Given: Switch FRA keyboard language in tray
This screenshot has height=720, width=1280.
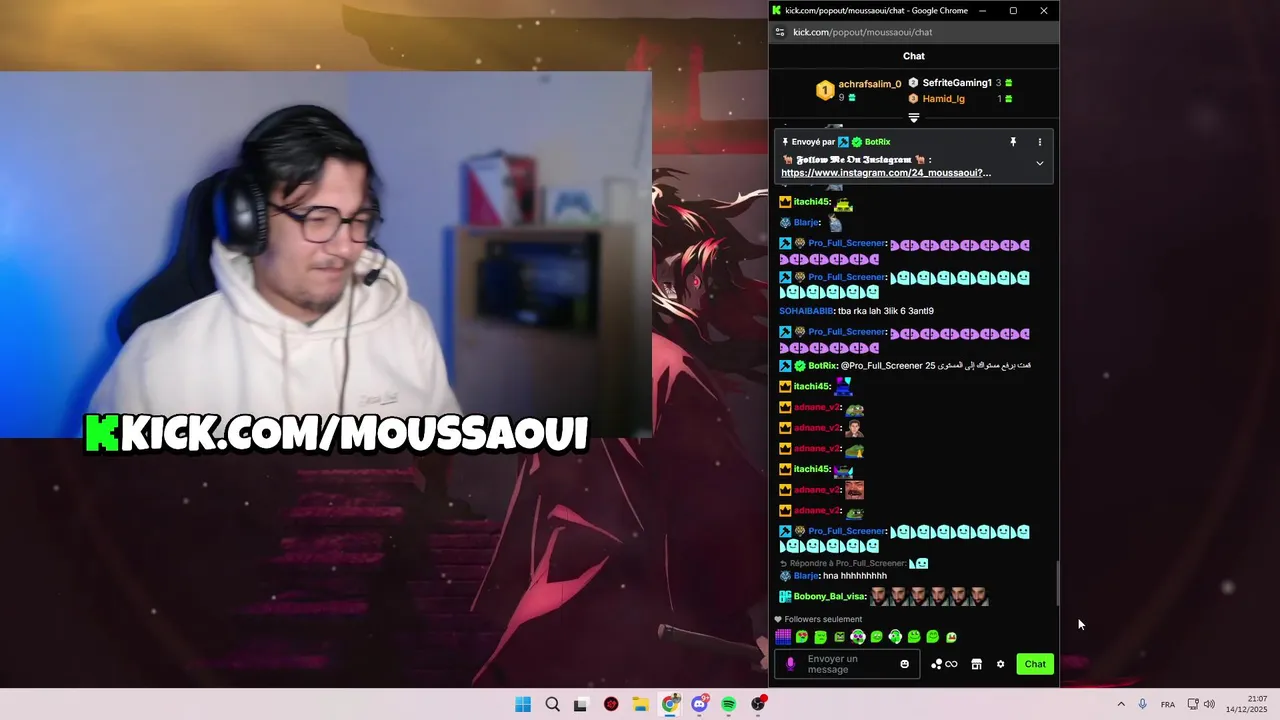Looking at the screenshot, I should pyautogui.click(x=1168, y=704).
